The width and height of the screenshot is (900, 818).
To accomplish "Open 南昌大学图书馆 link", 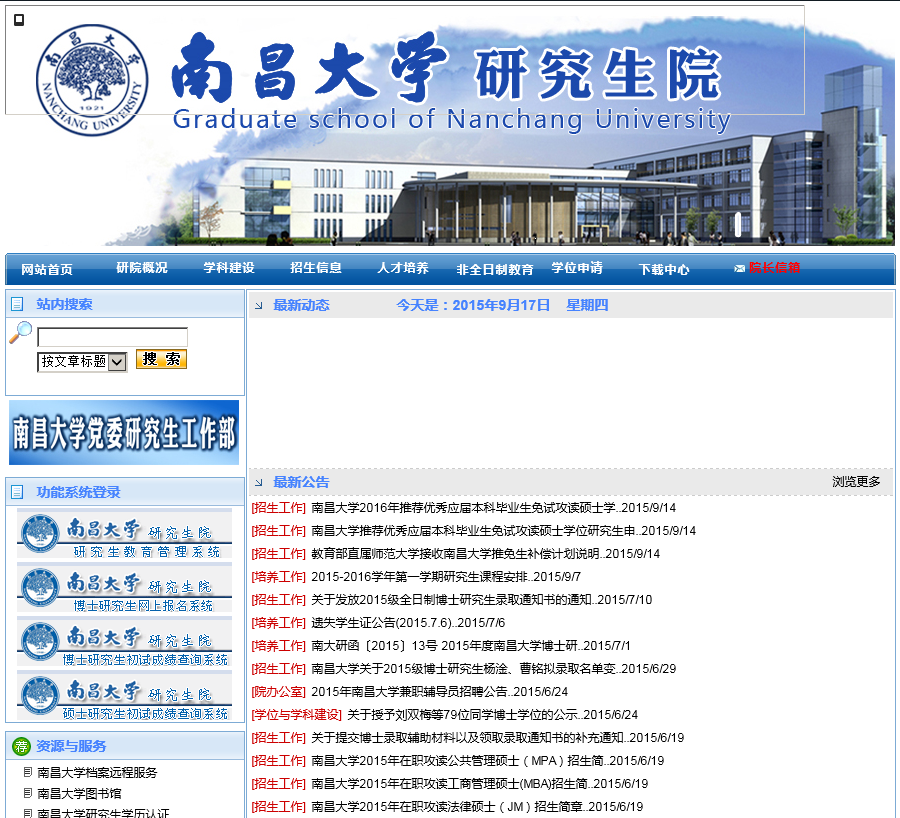I will click(x=79, y=794).
